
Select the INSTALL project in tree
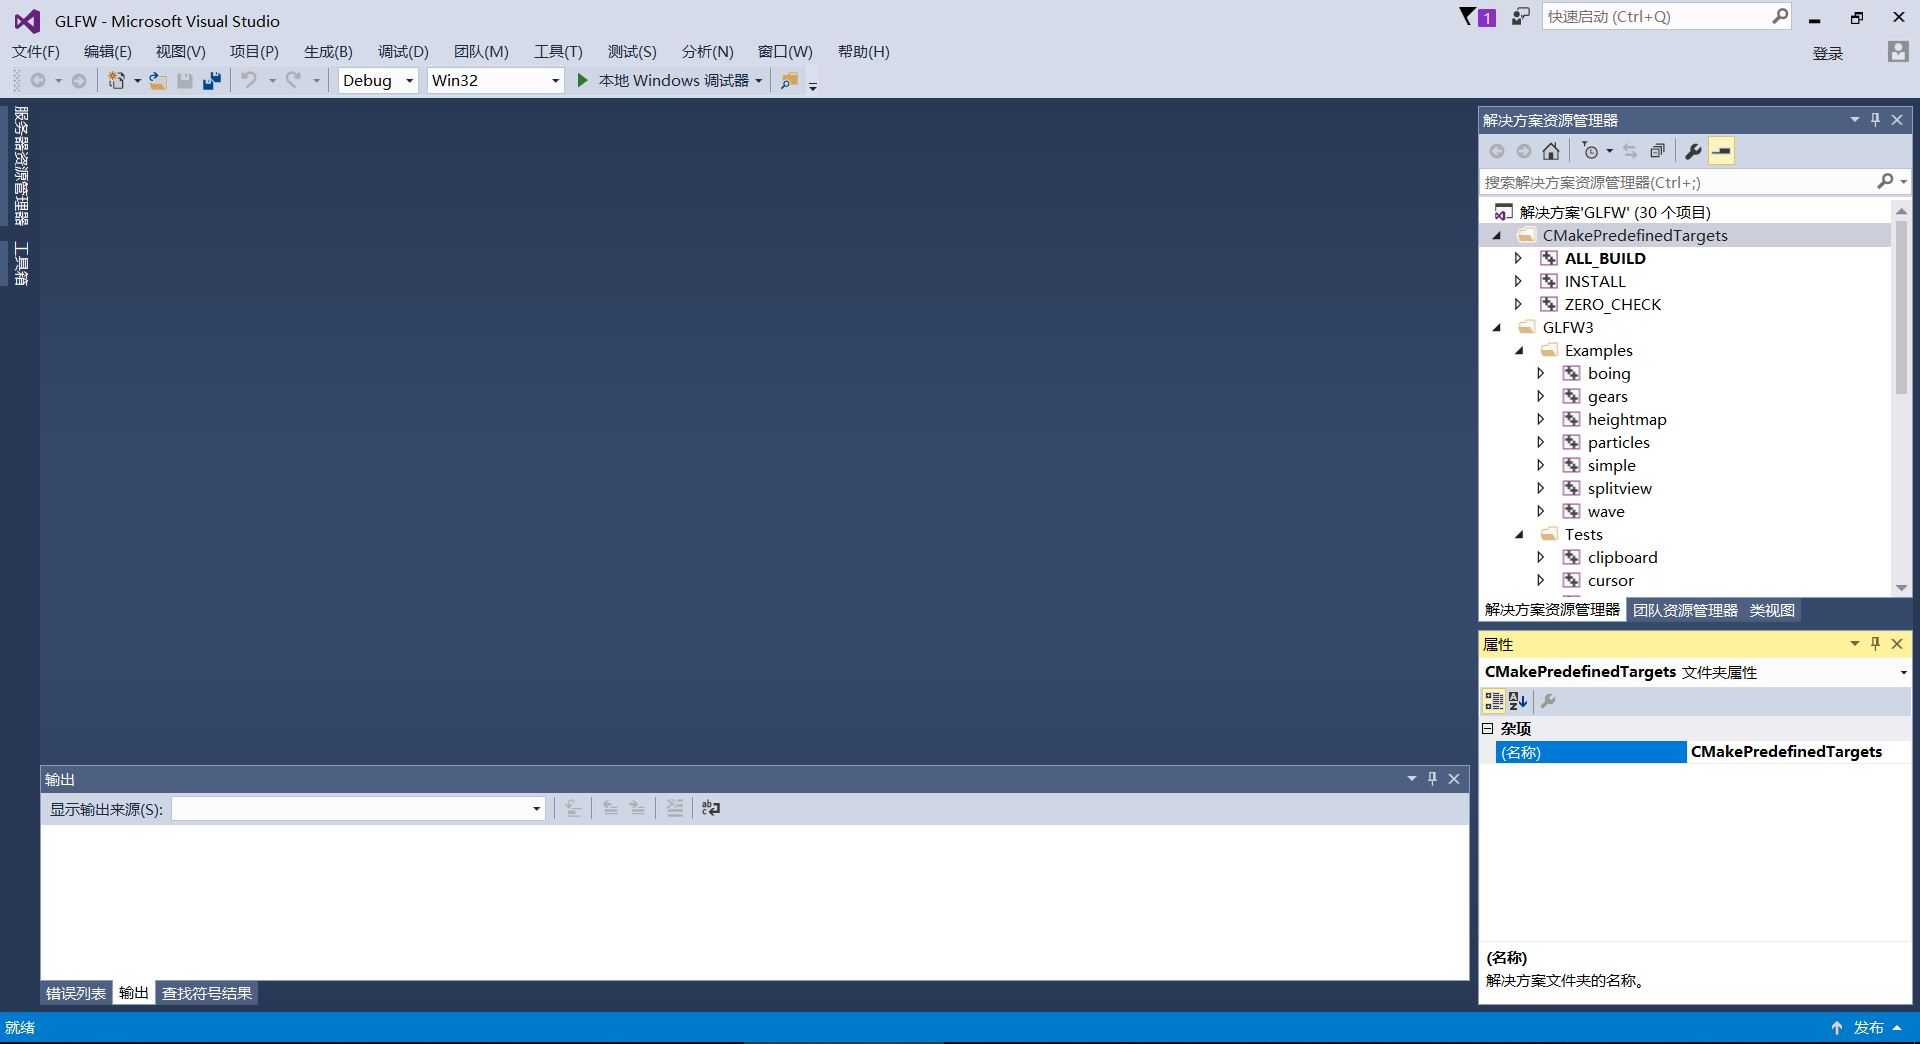coord(1595,281)
